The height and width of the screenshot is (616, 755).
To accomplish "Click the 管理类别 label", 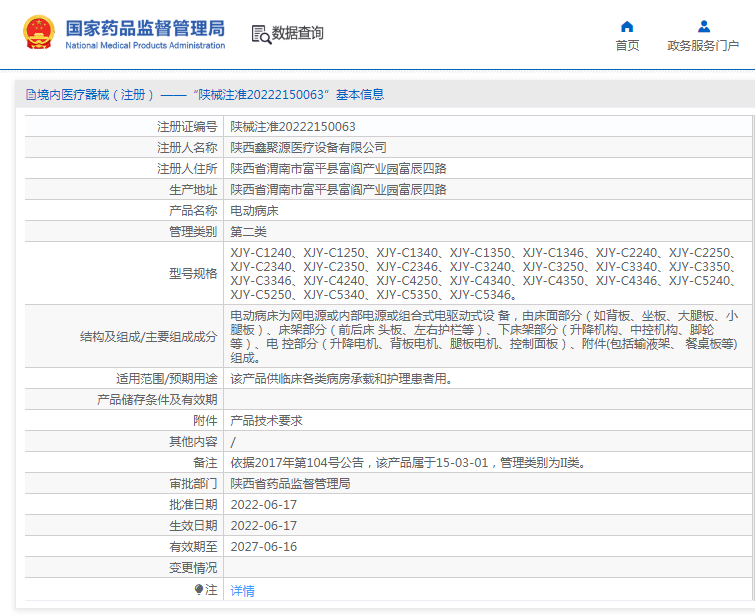I will (193, 232).
